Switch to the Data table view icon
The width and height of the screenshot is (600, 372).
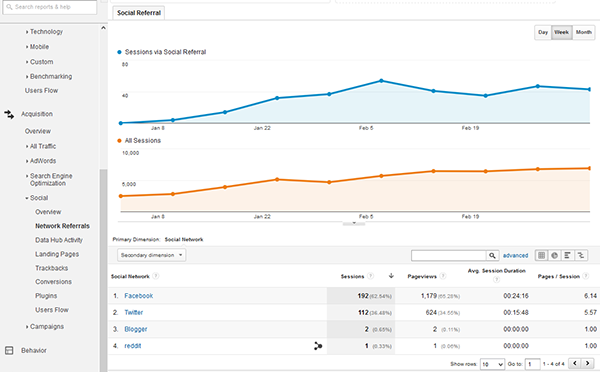[541, 255]
